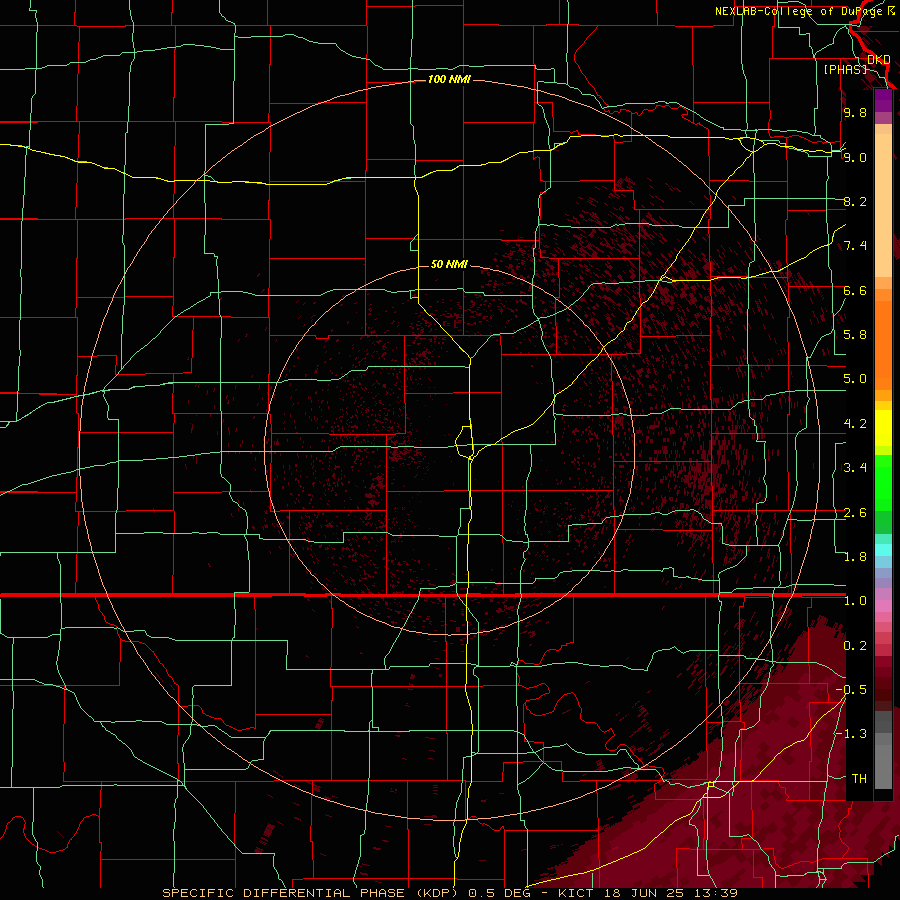This screenshot has width=900, height=900.
Task: Click the 3.4 value on color scale
Action: click(855, 468)
